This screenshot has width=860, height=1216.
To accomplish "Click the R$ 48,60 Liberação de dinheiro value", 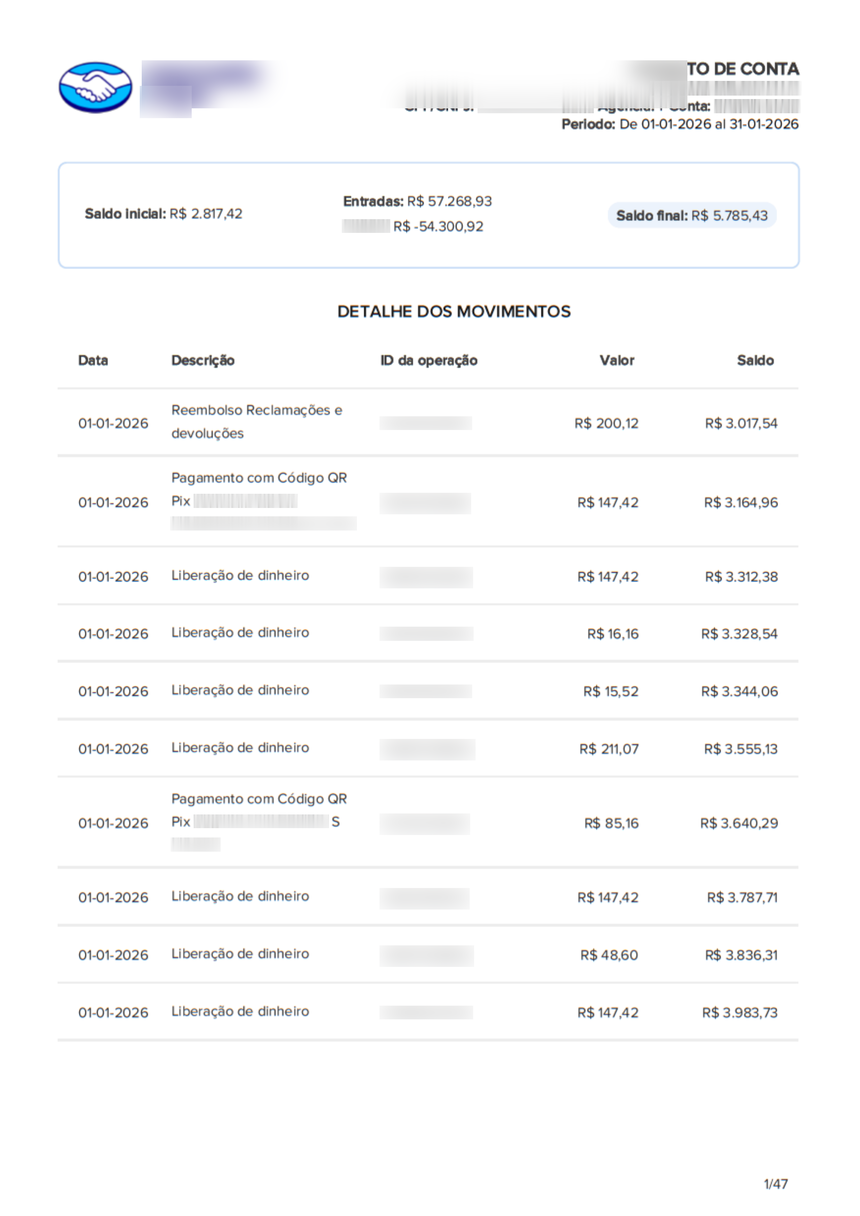I will pos(609,955).
